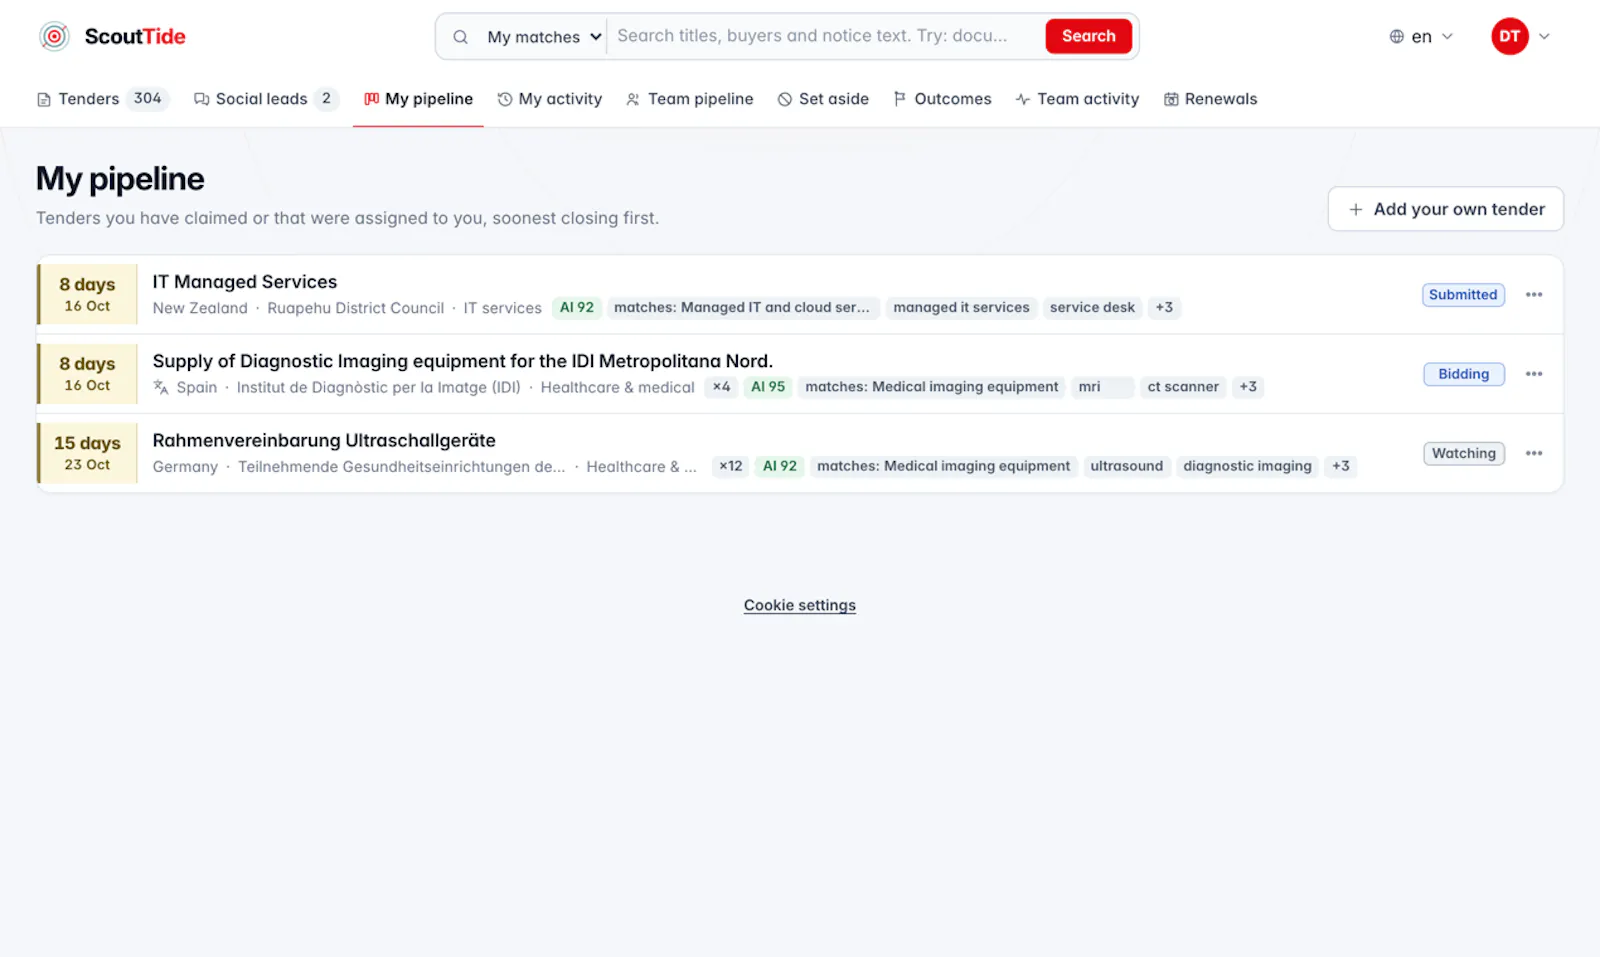Expand +3 more tags on ultrasound row

click(x=1341, y=466)
